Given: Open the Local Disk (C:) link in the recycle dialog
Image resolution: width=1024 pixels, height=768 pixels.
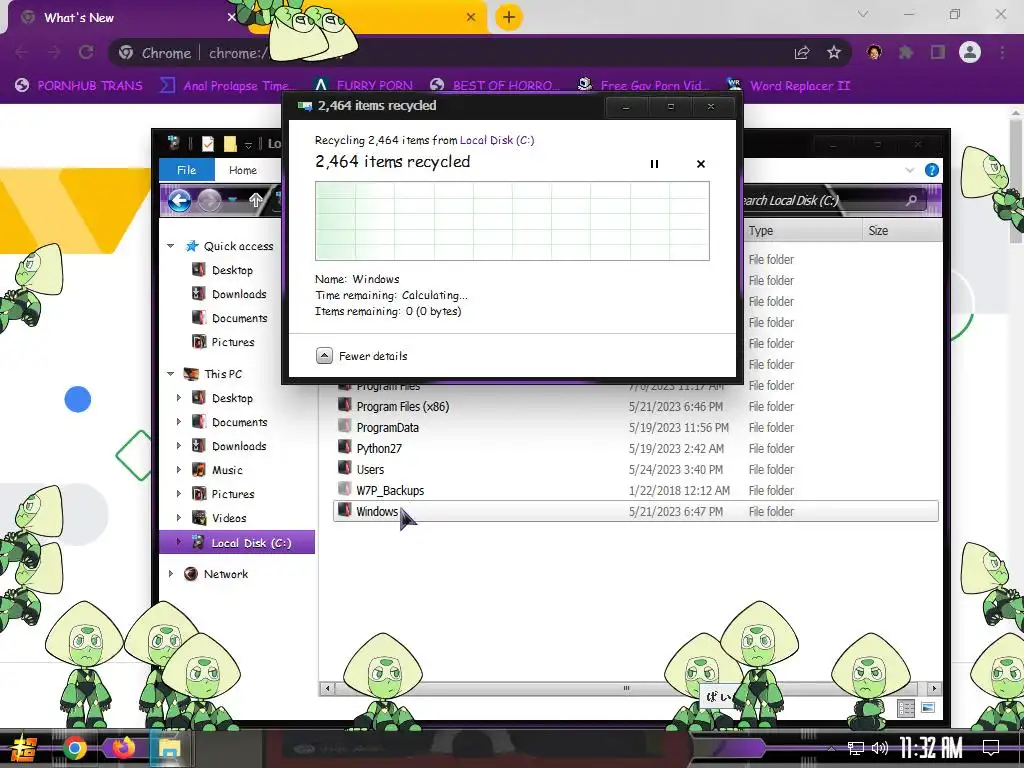Looking at the screenshot, I should (x=496, y=140).
